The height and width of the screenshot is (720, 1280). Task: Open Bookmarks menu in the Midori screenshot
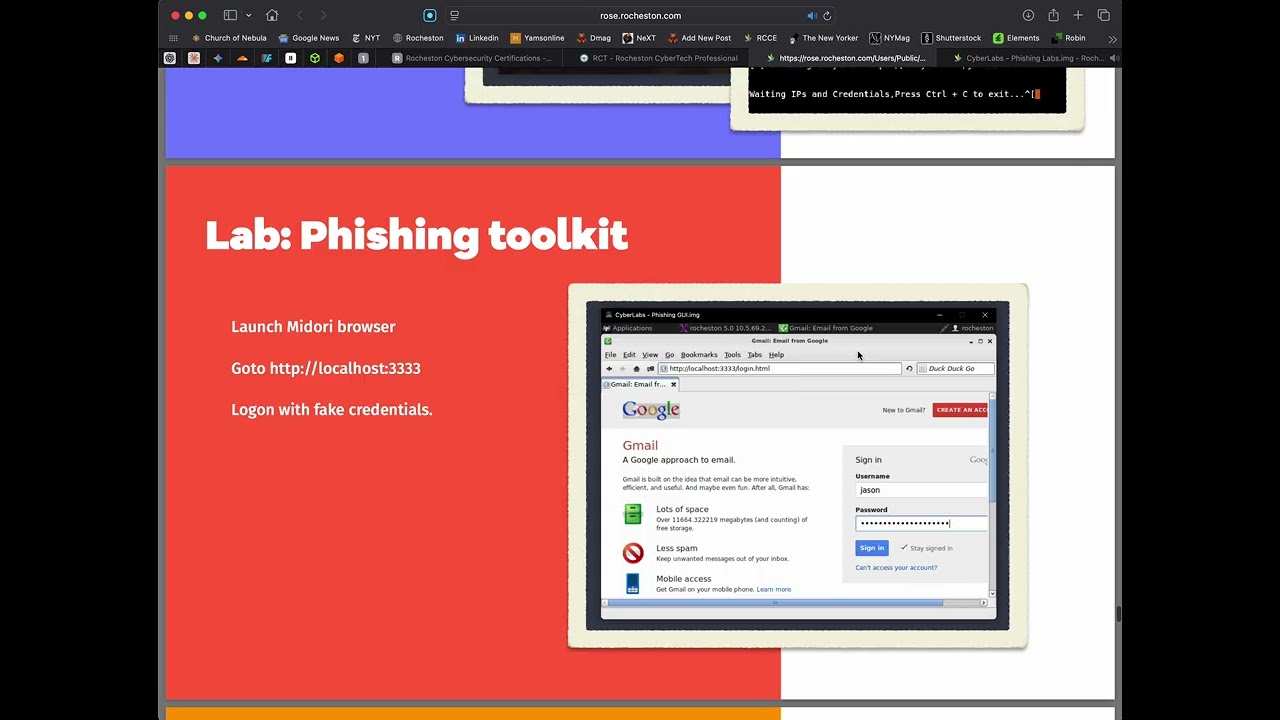point(699,355)
